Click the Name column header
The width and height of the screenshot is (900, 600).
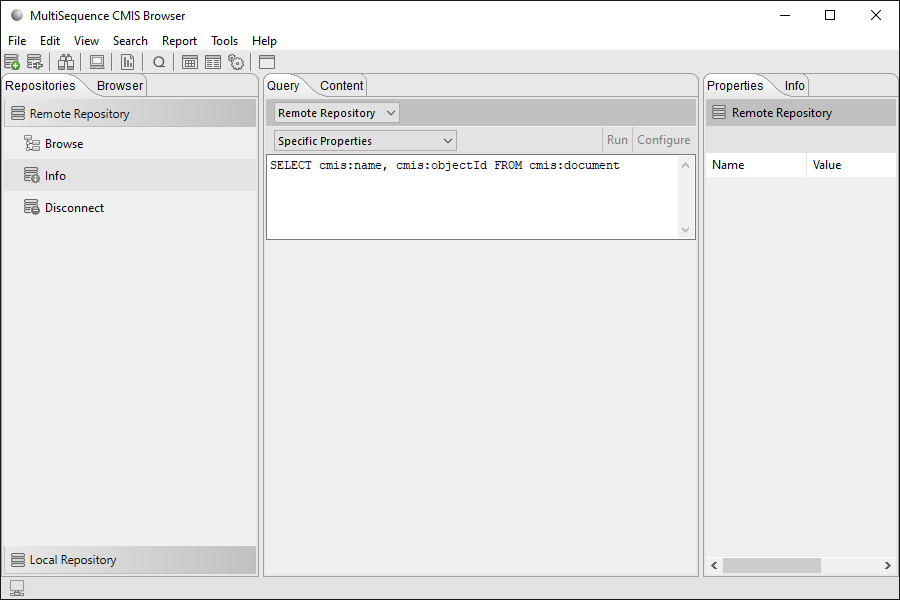(x=756, y=165)
